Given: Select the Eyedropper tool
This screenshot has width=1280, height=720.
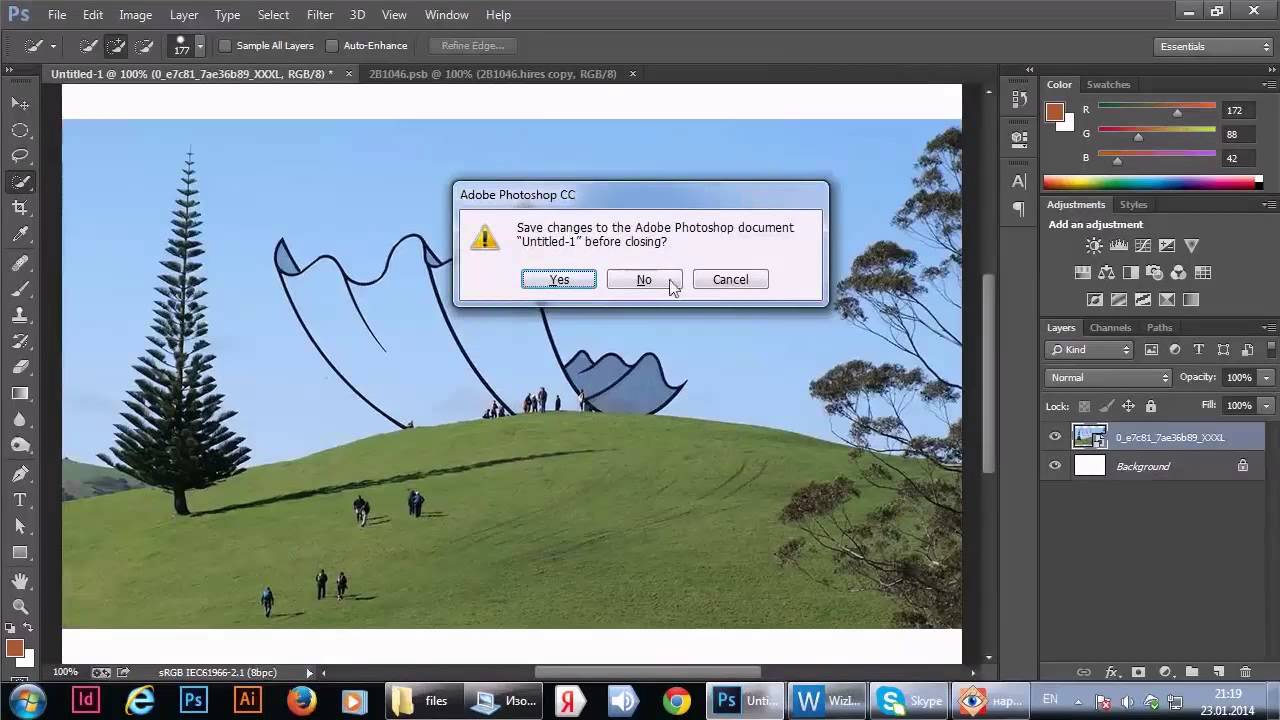Looking at the screenshot, I should [x=20, y=235].
